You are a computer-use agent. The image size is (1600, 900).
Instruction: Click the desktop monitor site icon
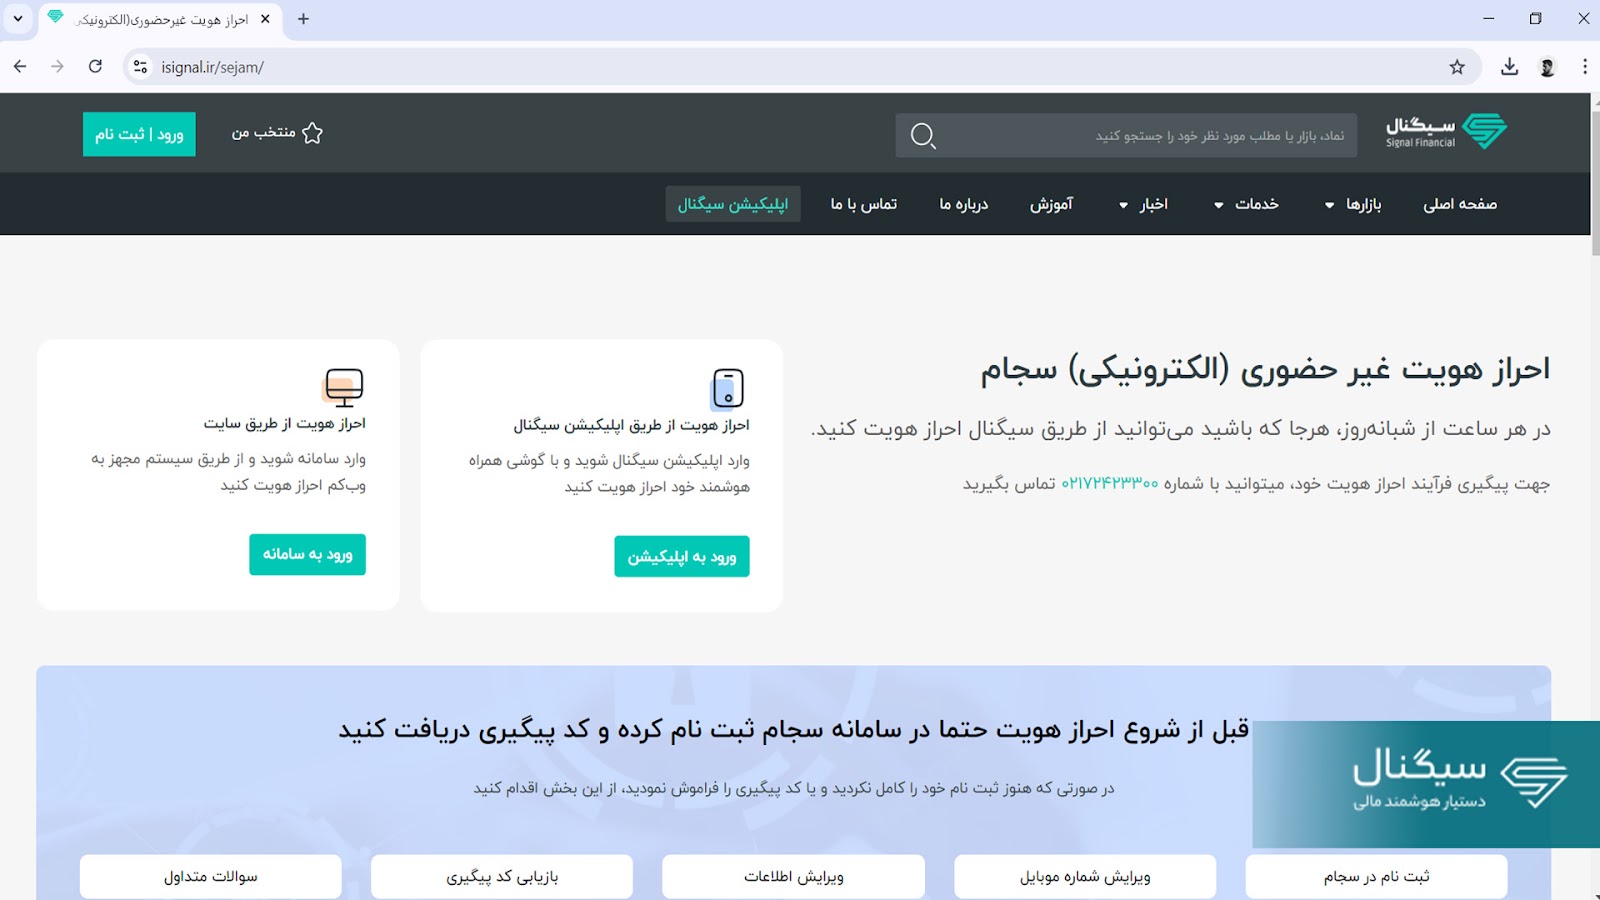pos(344,387)
